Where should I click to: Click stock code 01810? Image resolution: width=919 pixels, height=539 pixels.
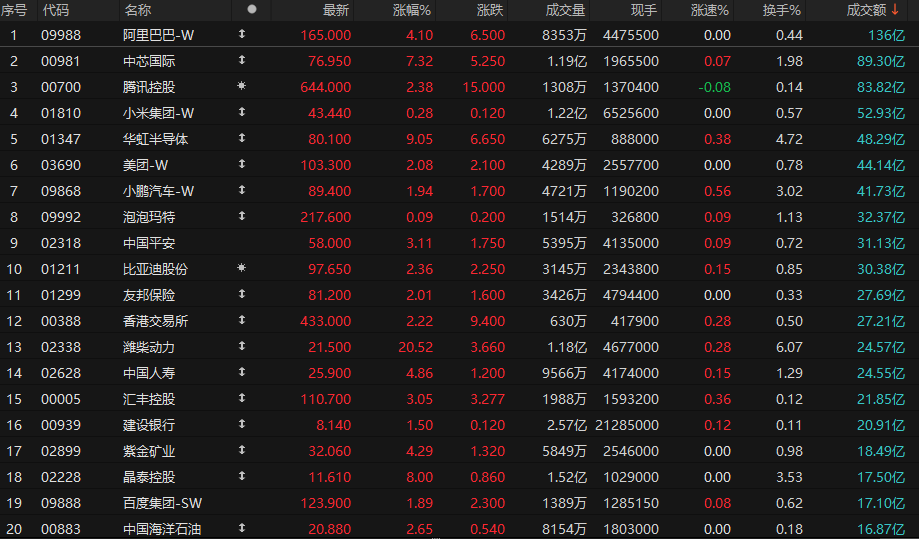[61, 113]
